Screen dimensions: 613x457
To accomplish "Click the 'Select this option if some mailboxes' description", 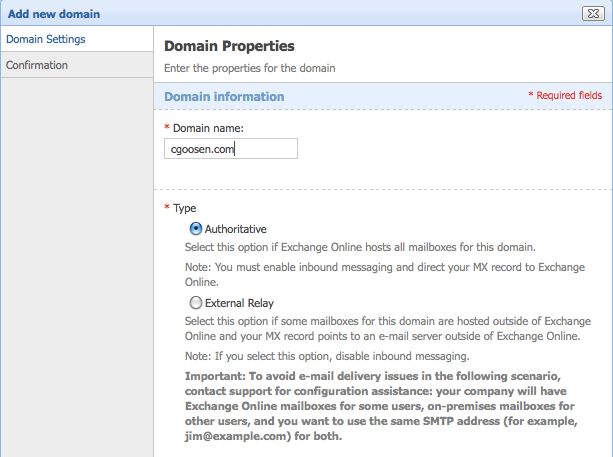I will point(388,328).
